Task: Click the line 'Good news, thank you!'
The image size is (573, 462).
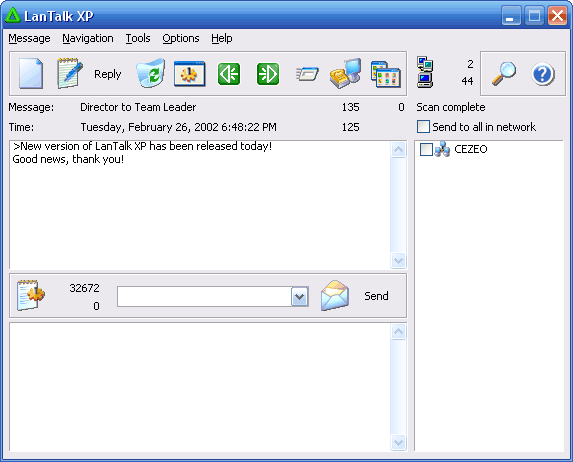Action: (x=68, y=159)
